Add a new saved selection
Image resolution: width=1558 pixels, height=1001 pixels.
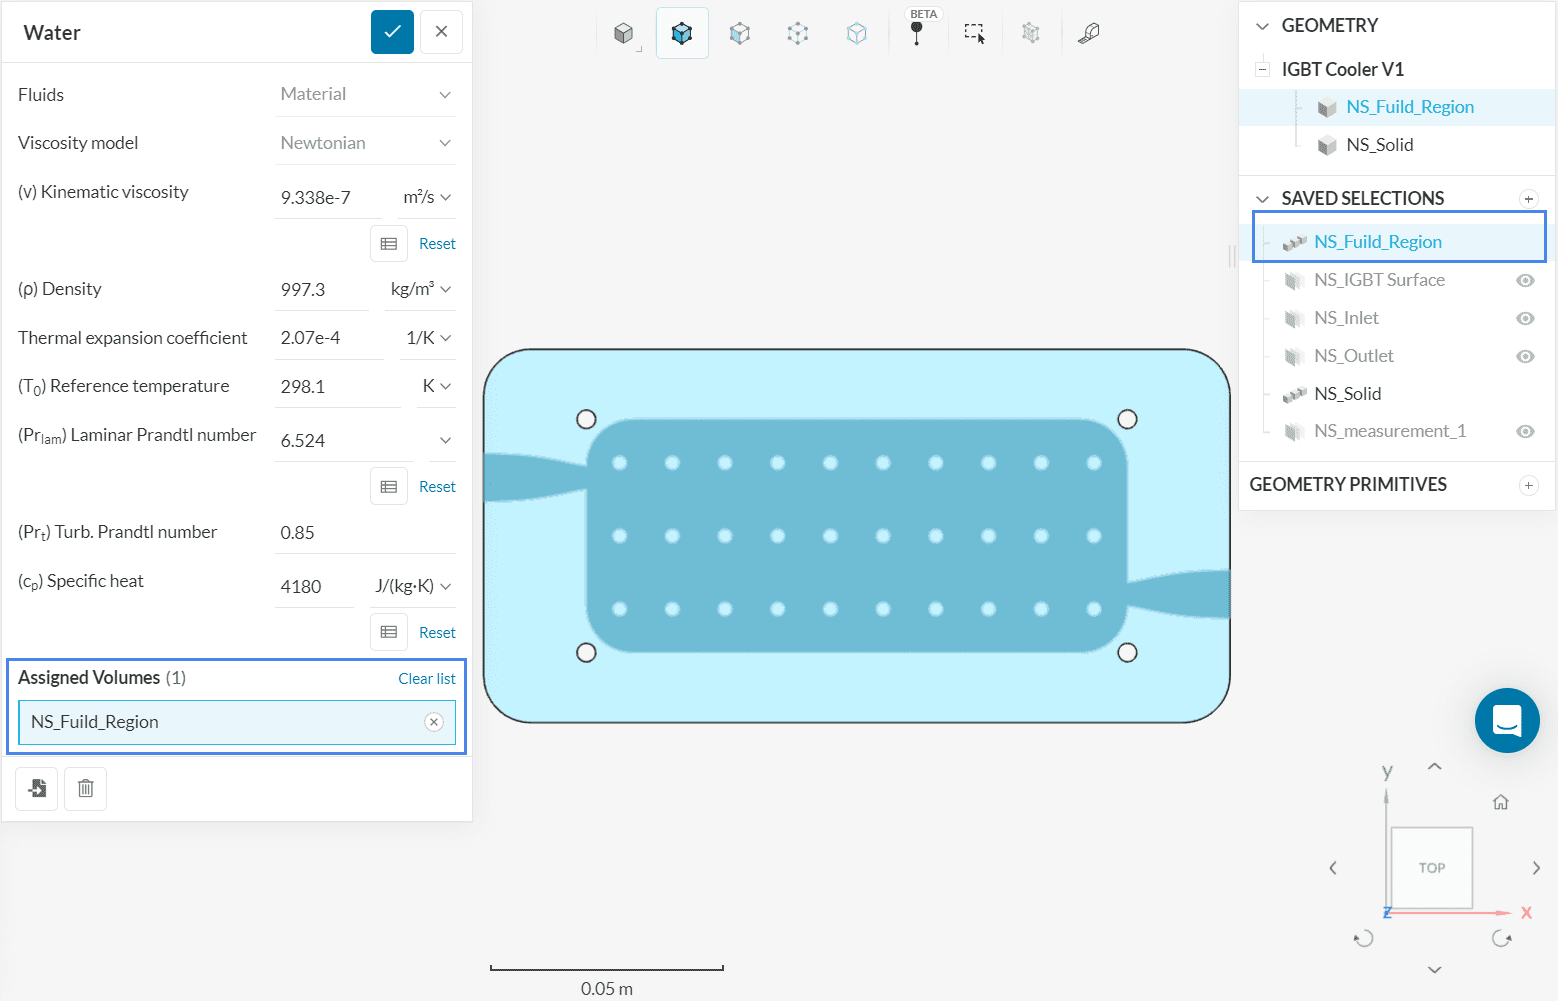[1528, 199]
